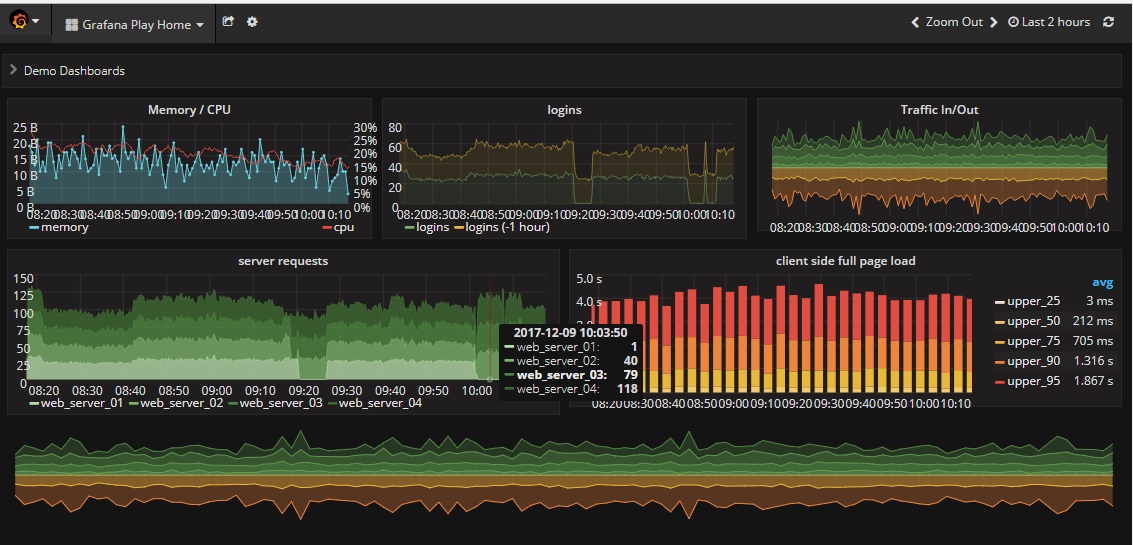The image size is (1133, 545).
Task: Click the logins panel title
Action: (x=564, y=110)
